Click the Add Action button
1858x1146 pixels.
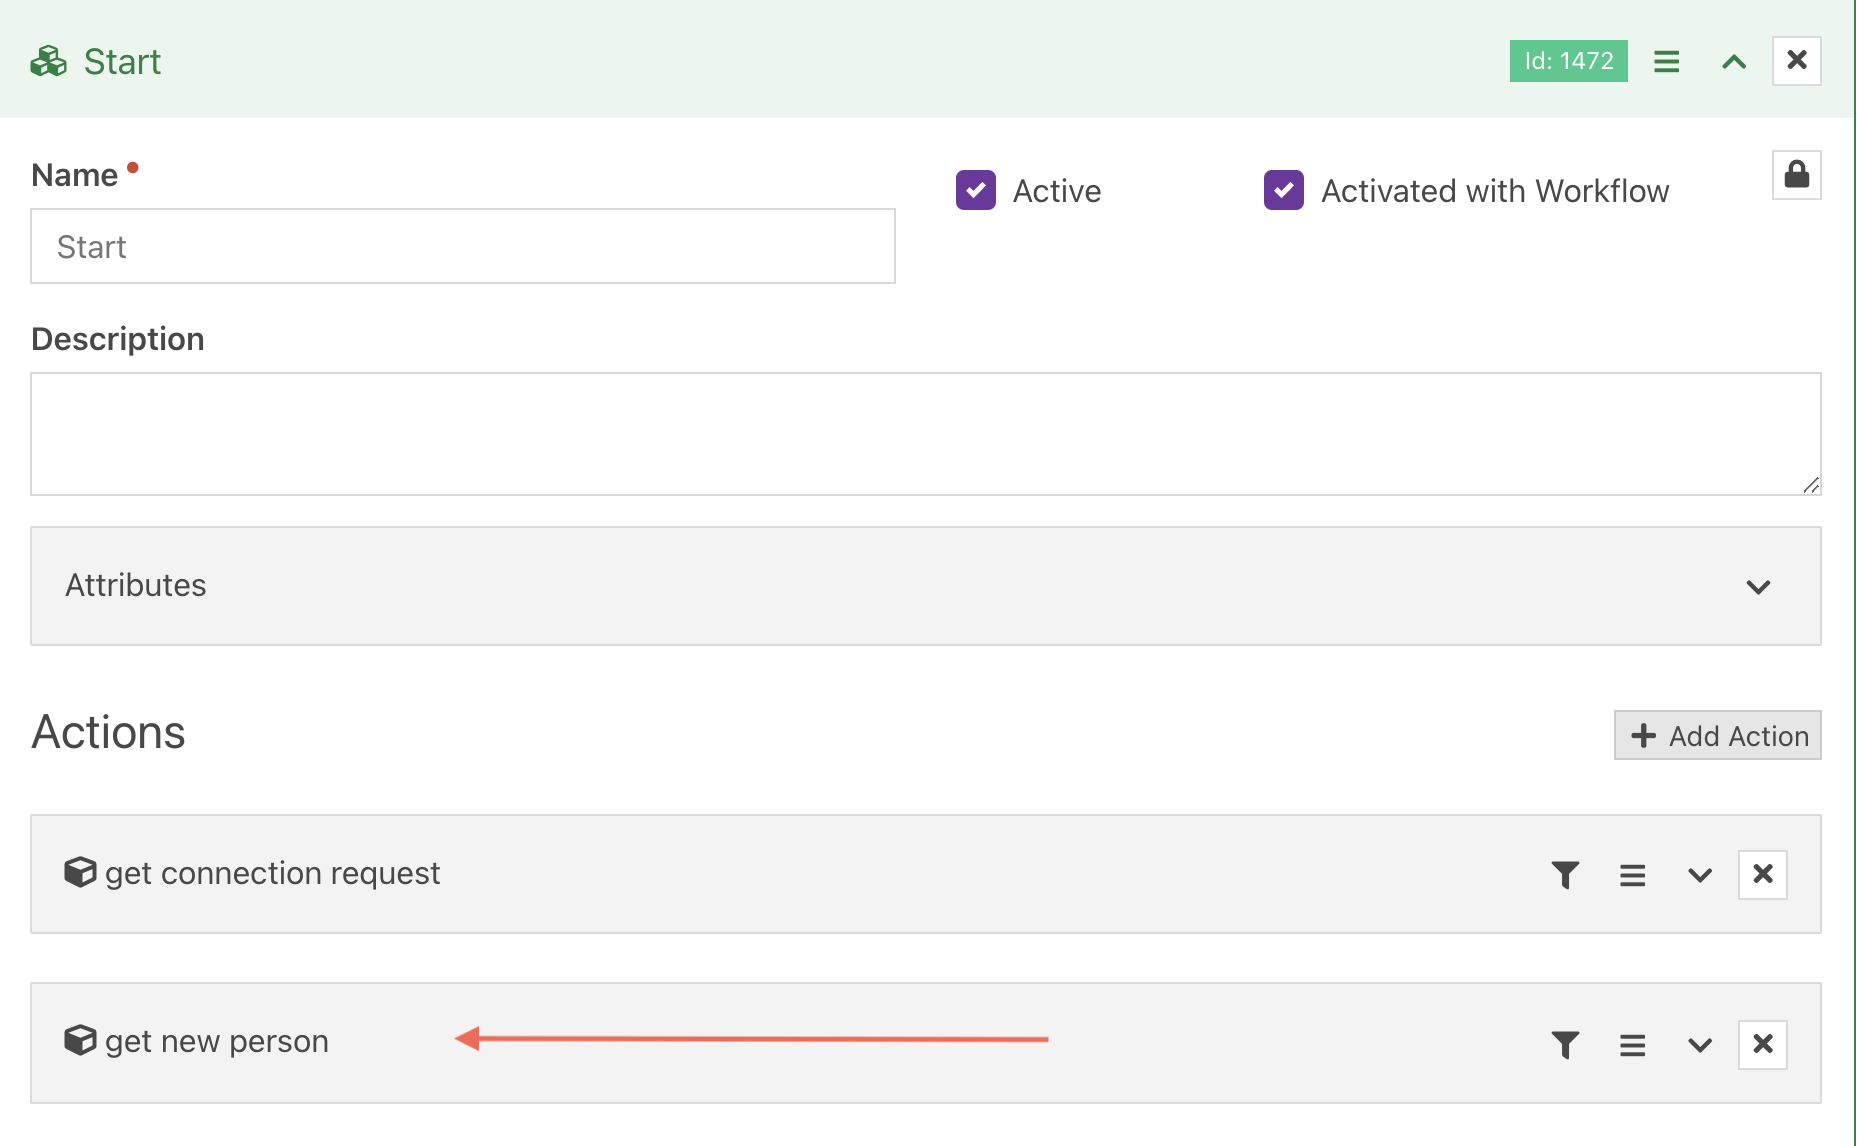pyautogui.click(x=1718, y=736)
